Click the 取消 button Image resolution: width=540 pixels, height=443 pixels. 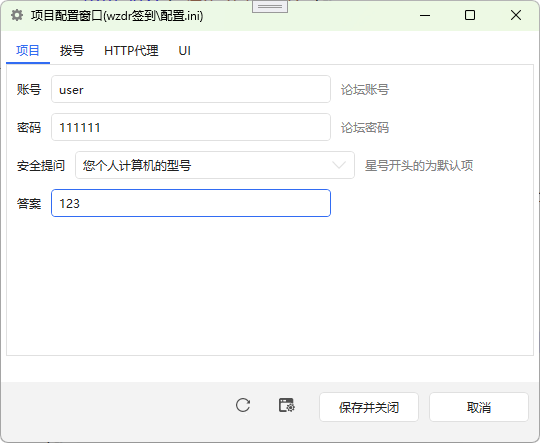479,407
